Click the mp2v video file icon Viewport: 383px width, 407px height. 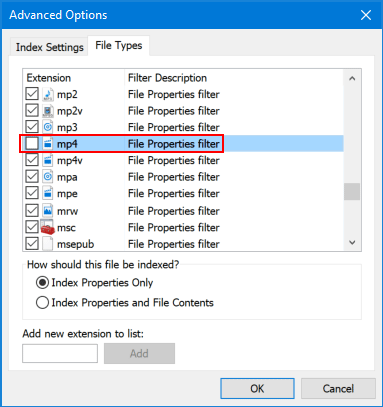click(48, 111)
